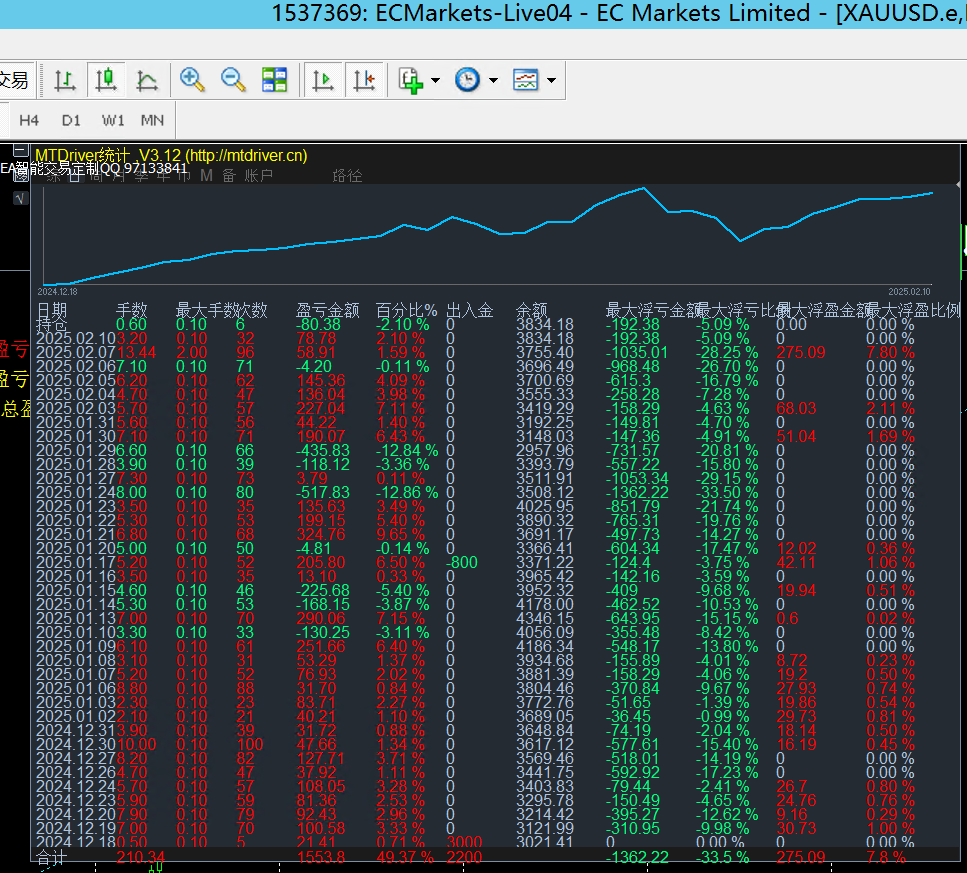Expand the indicators dropdown arrow
Image resolution: width=967 pixels, height=873 pixels.
(x=435, y=80)
